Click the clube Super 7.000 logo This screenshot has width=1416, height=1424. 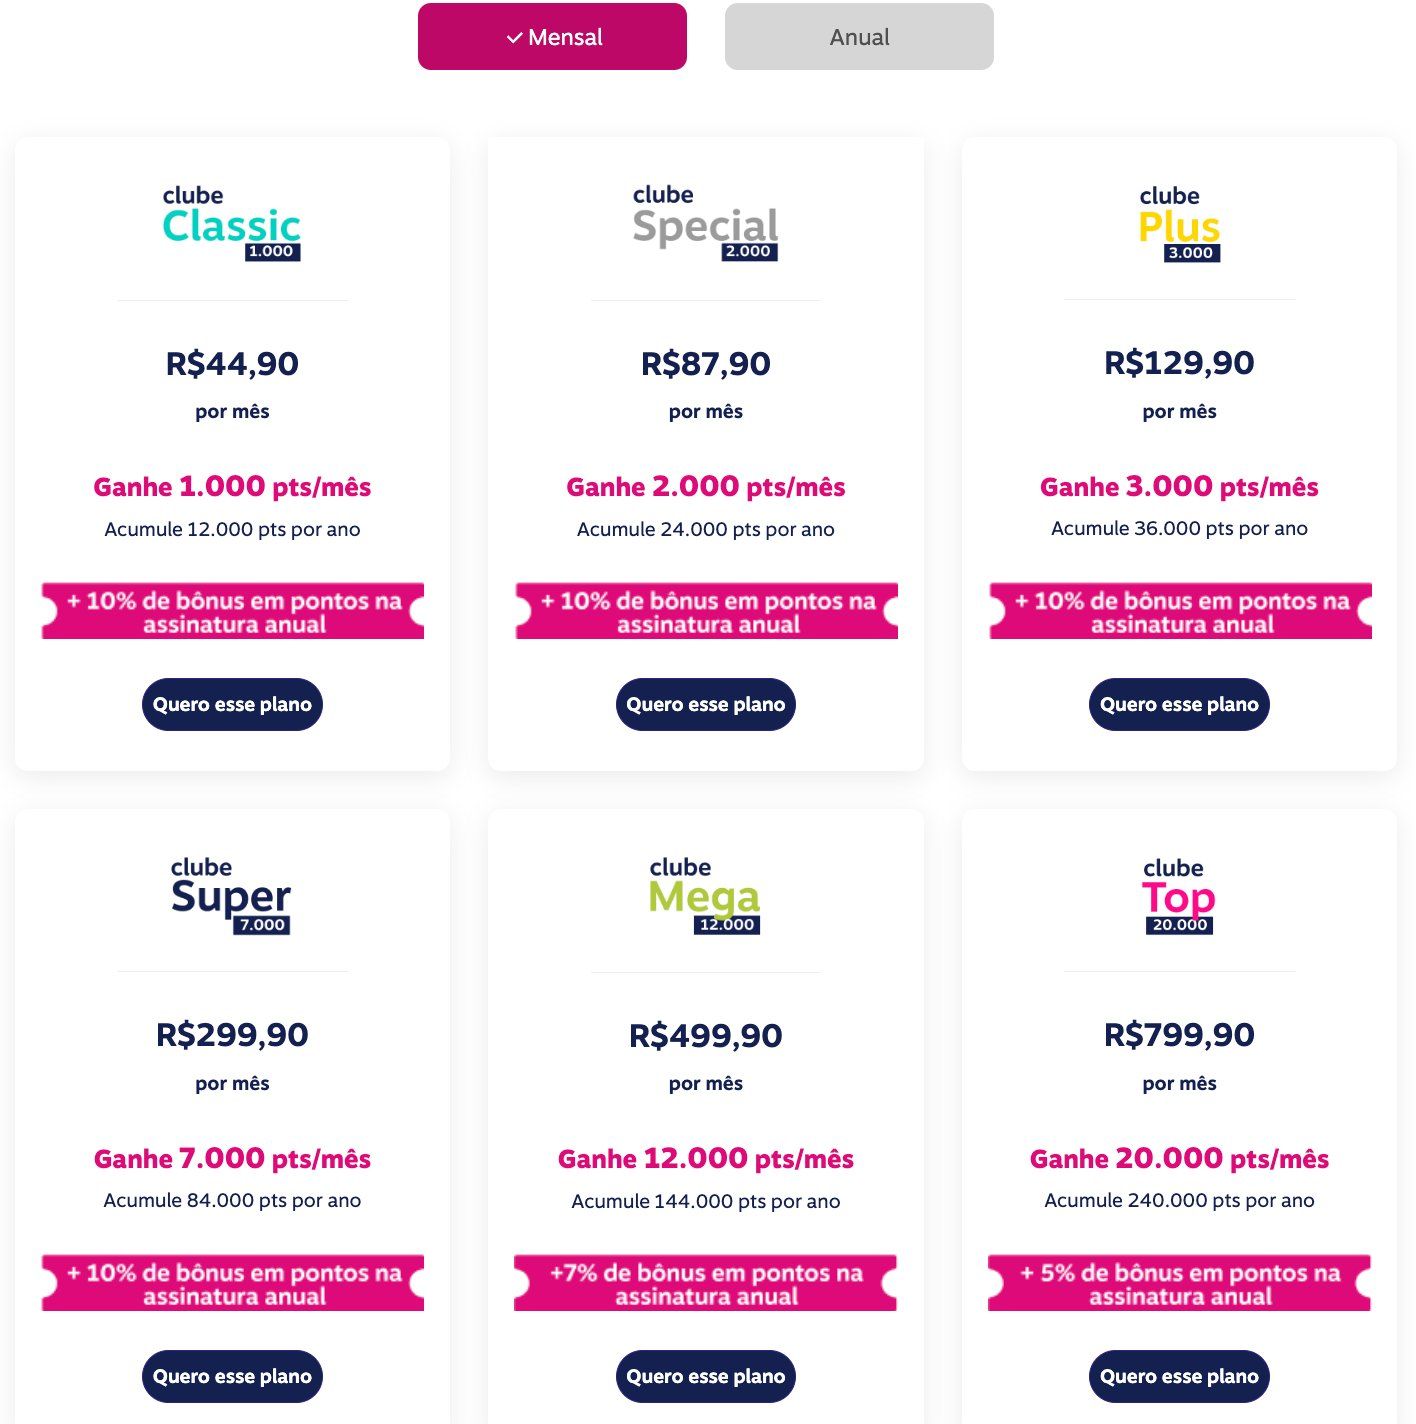point(231,895)
